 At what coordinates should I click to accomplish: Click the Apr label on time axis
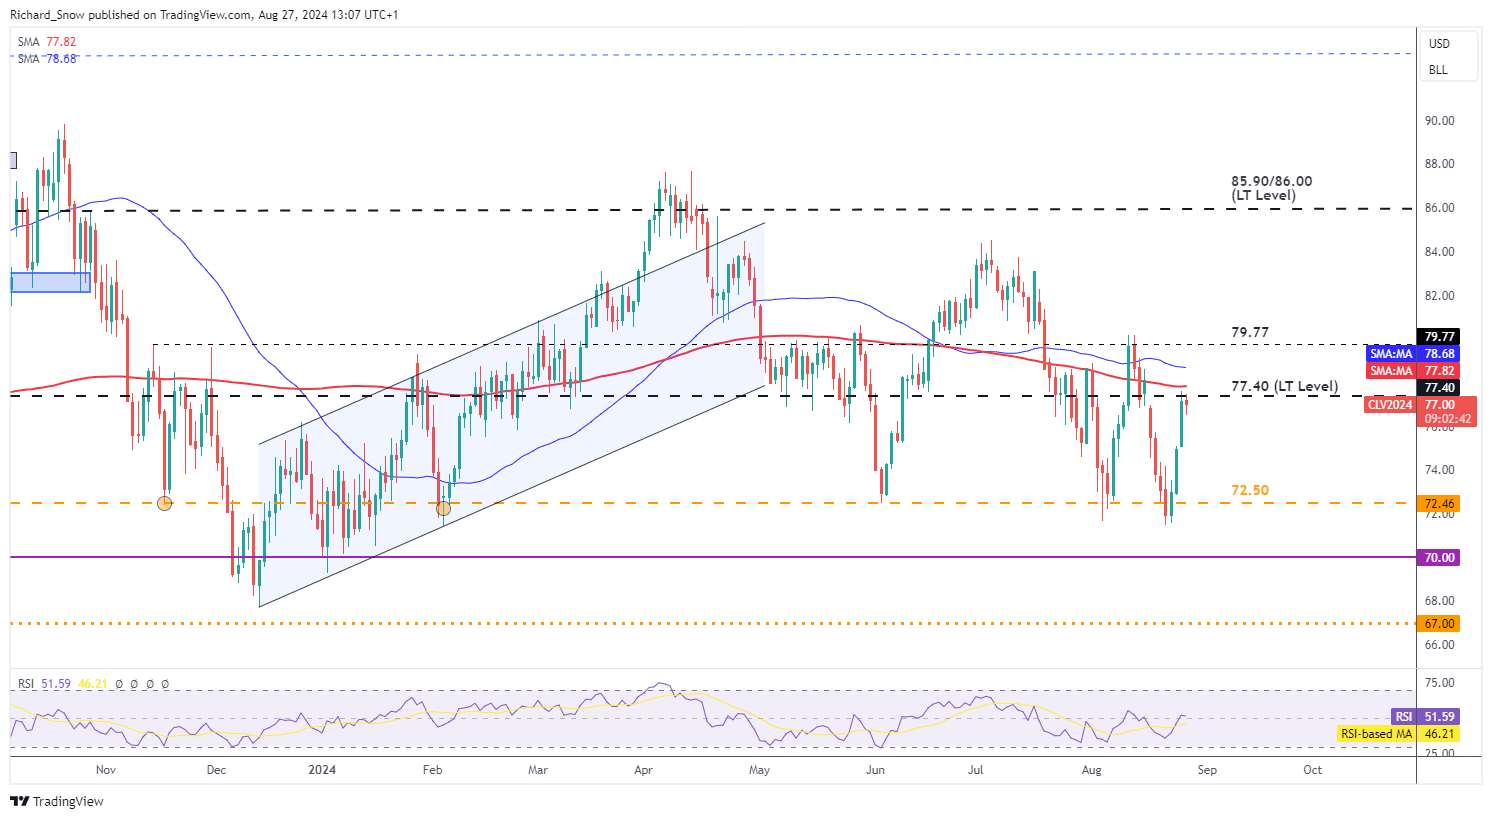(643, 770)
